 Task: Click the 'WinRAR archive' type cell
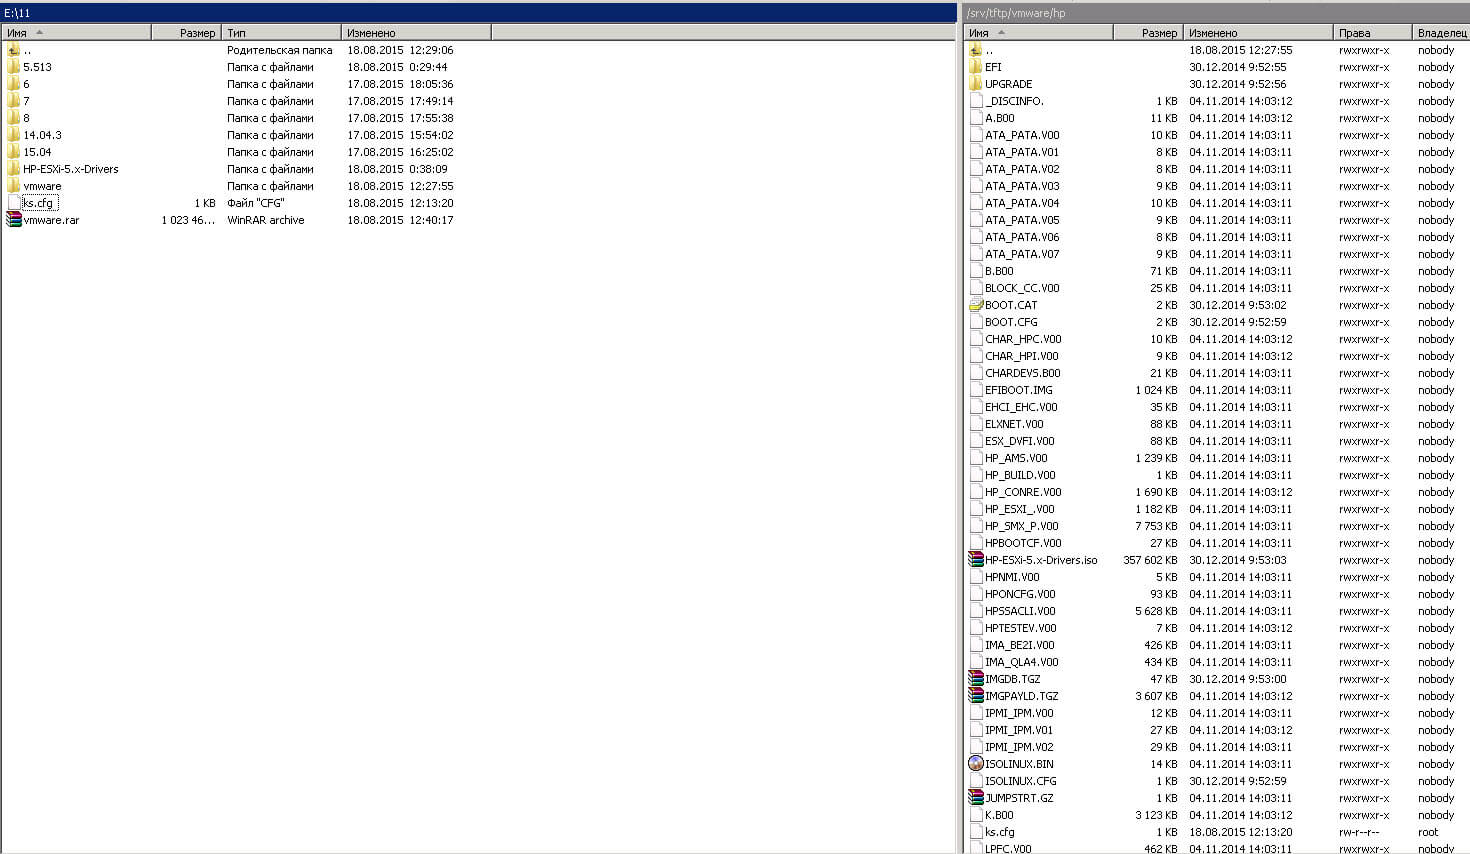point(266,220)
